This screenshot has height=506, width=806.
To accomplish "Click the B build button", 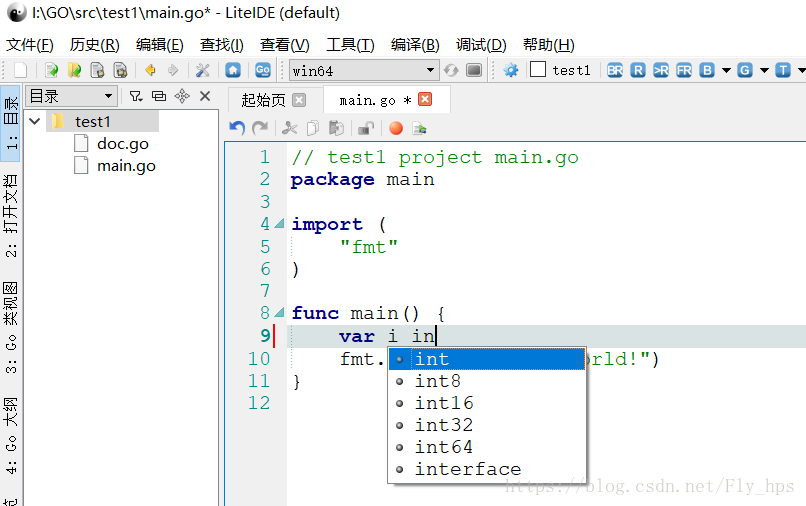I will (x=707, y=70).
